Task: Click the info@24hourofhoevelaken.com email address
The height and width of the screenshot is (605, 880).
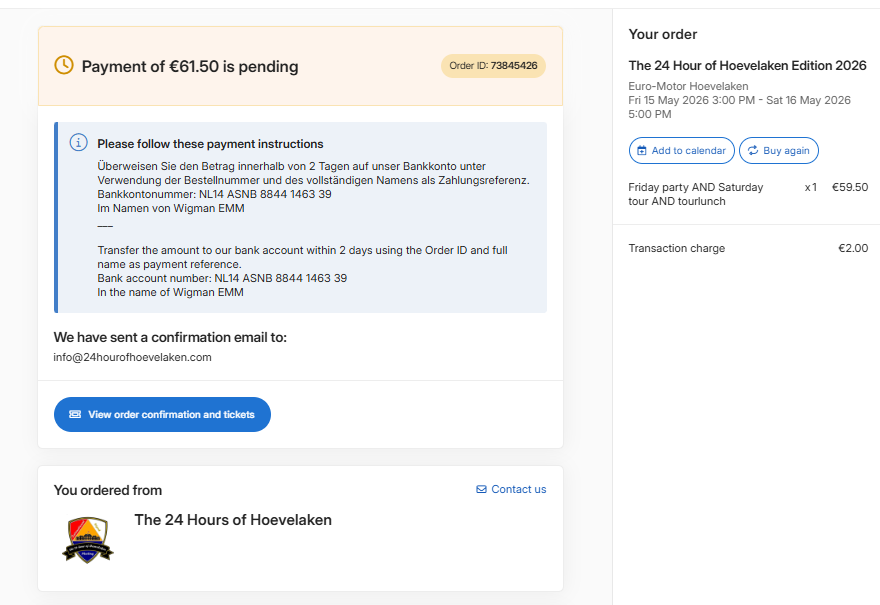Action: tap(132, 357)
